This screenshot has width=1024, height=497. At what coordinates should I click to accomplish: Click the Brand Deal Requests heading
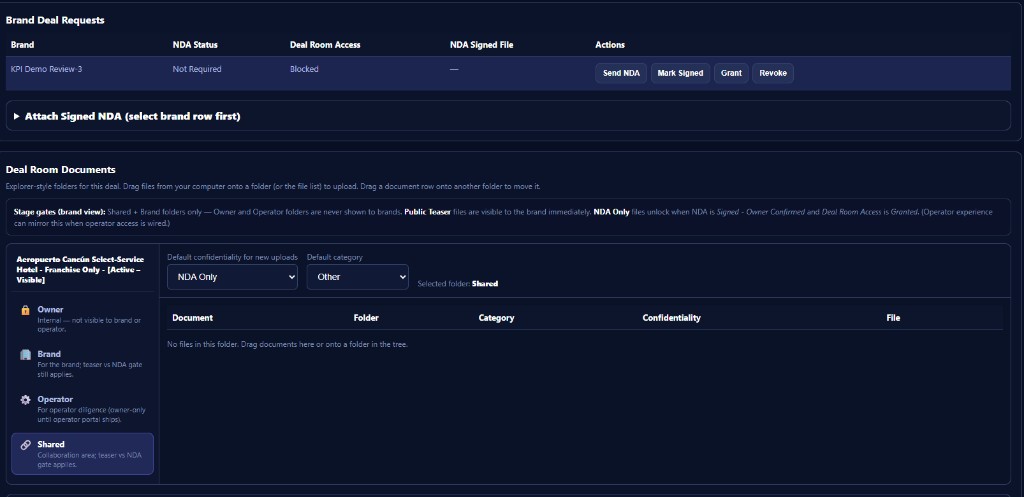coord(56,20)
